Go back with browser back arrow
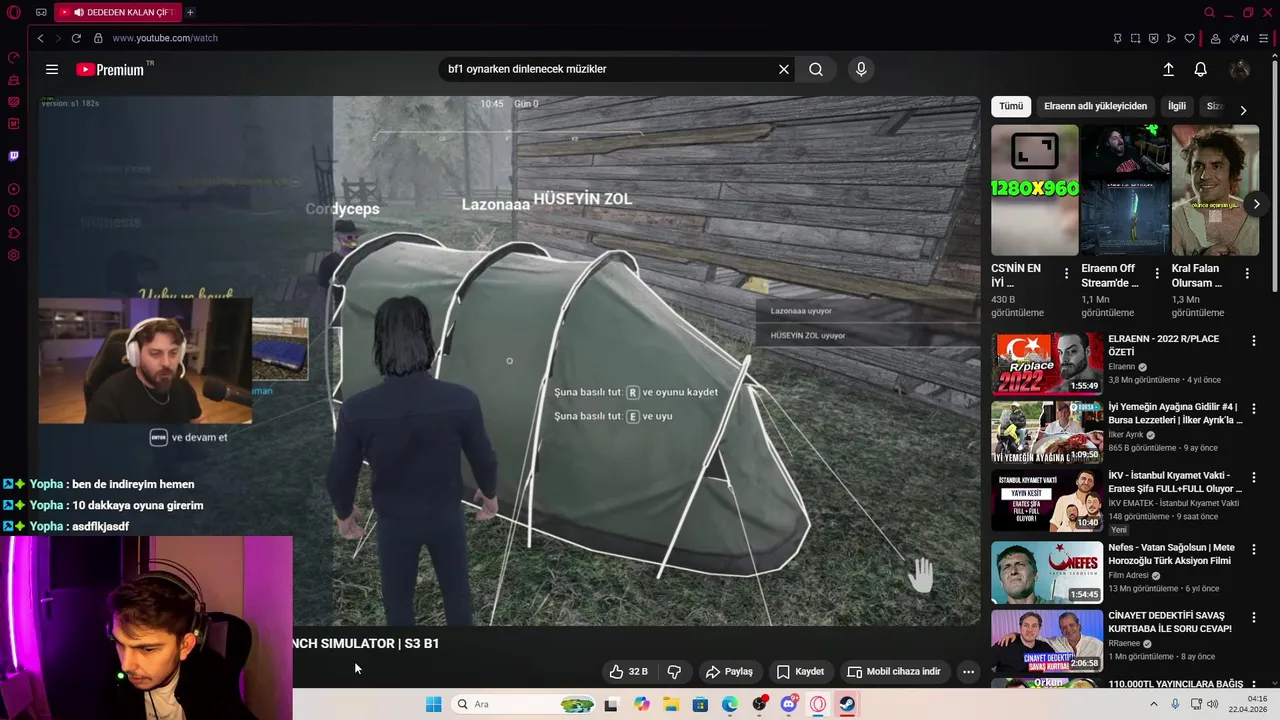This screenshot has width=1280, height=720. pyautogui.click(x=40, y=38)
